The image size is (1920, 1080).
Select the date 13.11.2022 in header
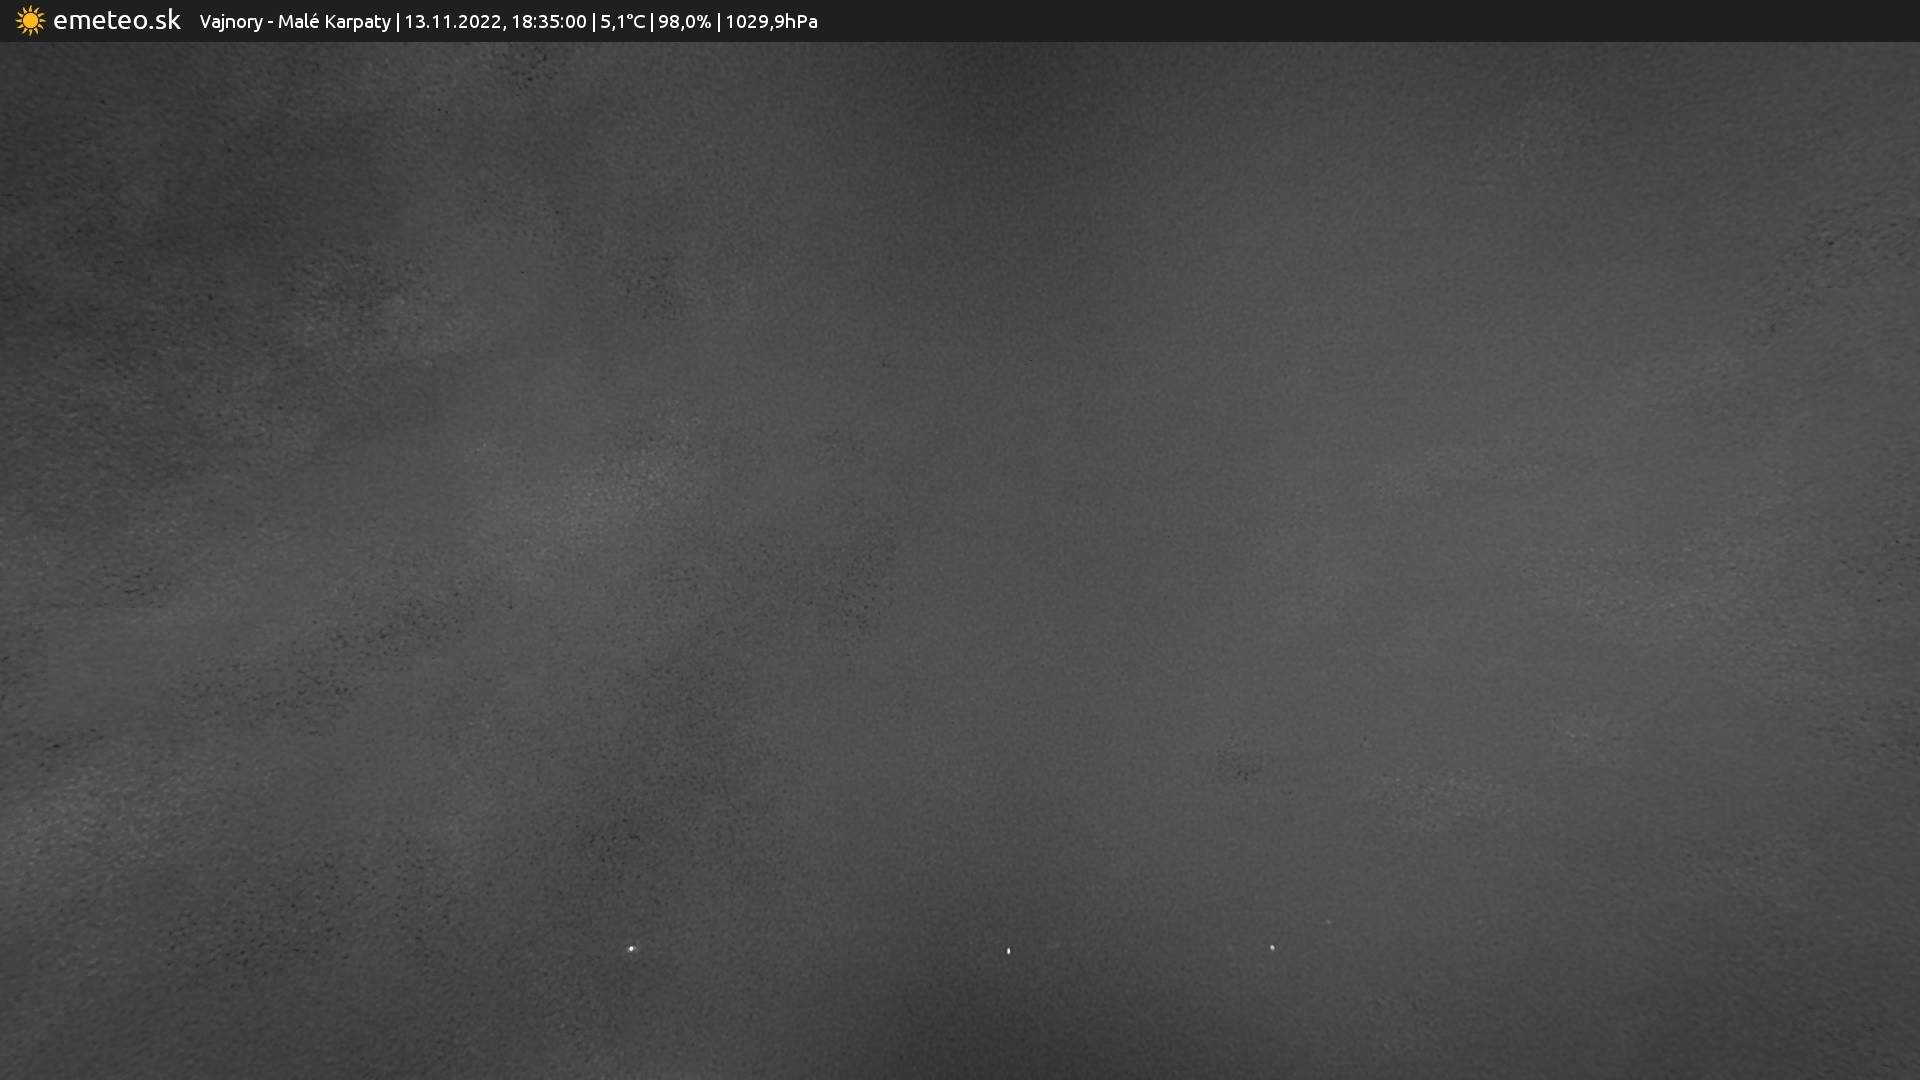point(453,22)
